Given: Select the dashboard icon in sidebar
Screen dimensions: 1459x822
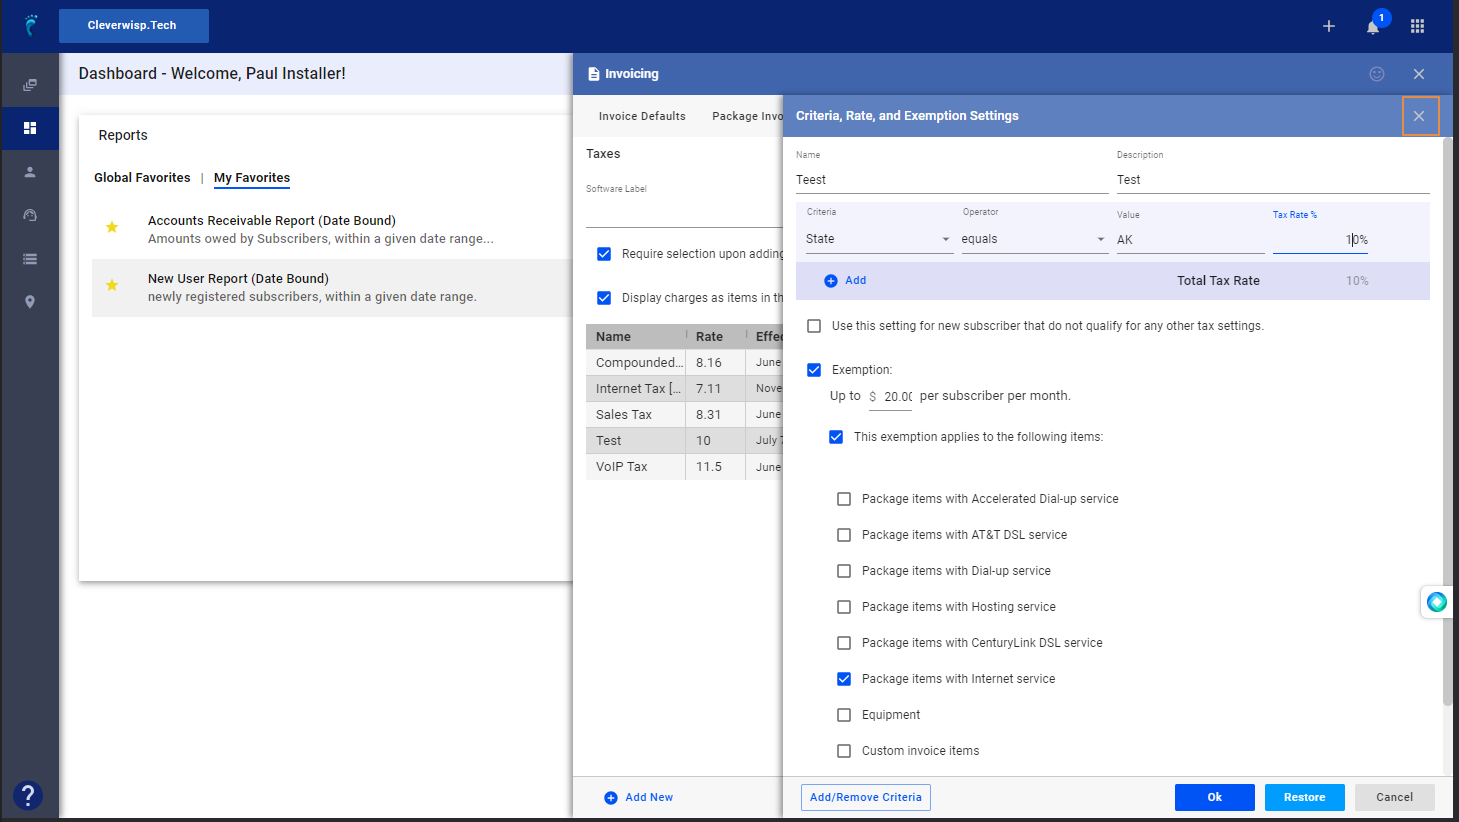Looking at the screenshot, I should pos(30,128).
